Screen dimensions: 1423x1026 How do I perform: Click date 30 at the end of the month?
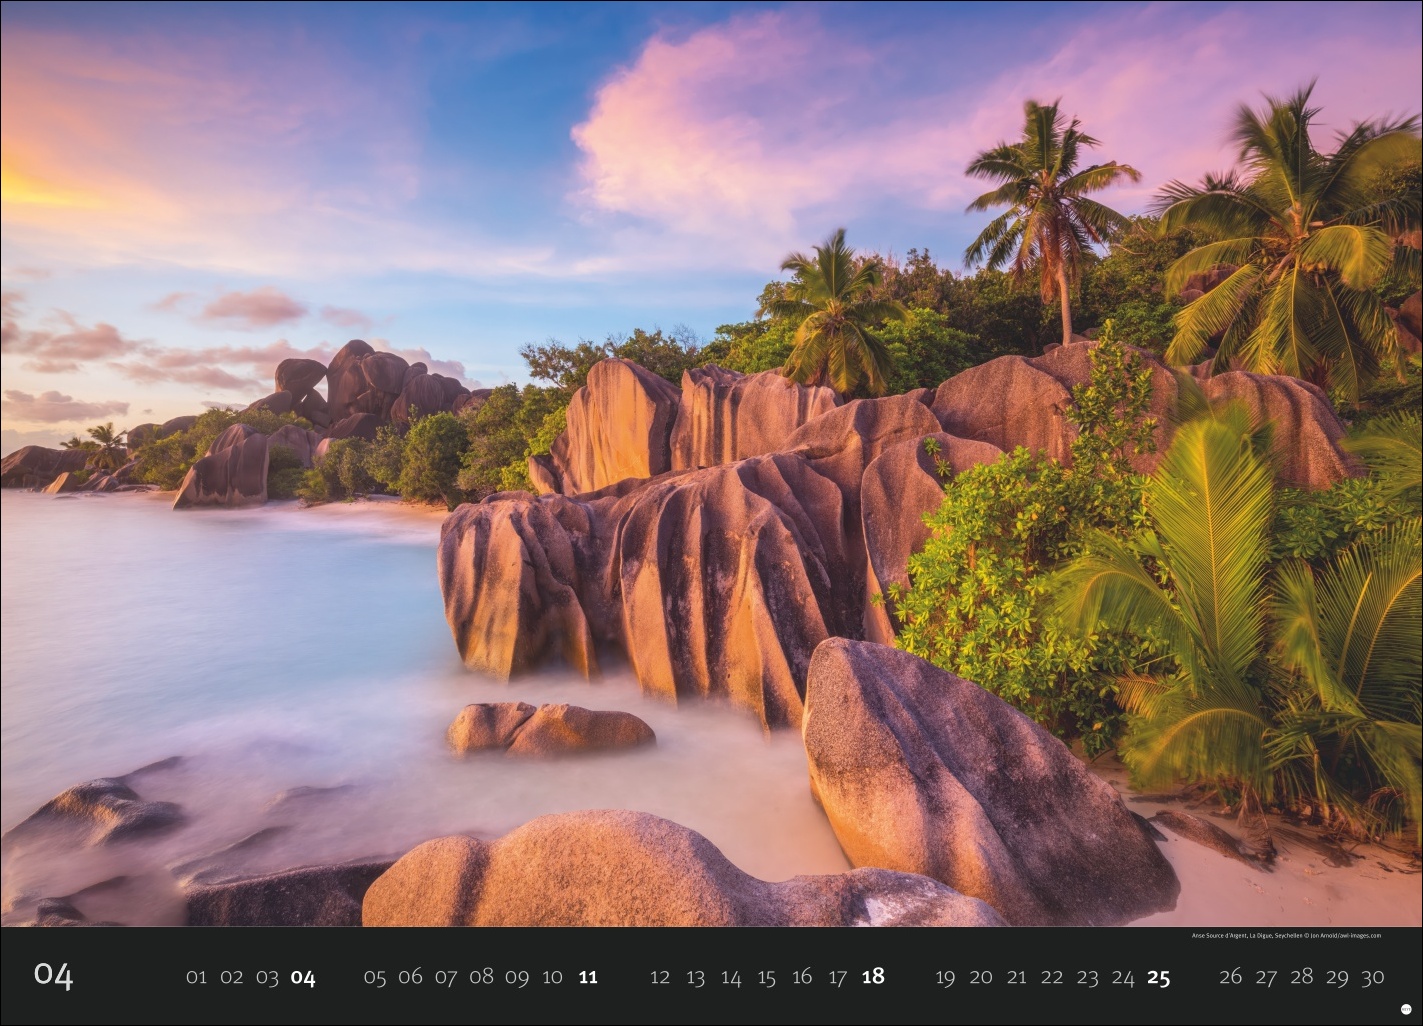coord(1372,977)
